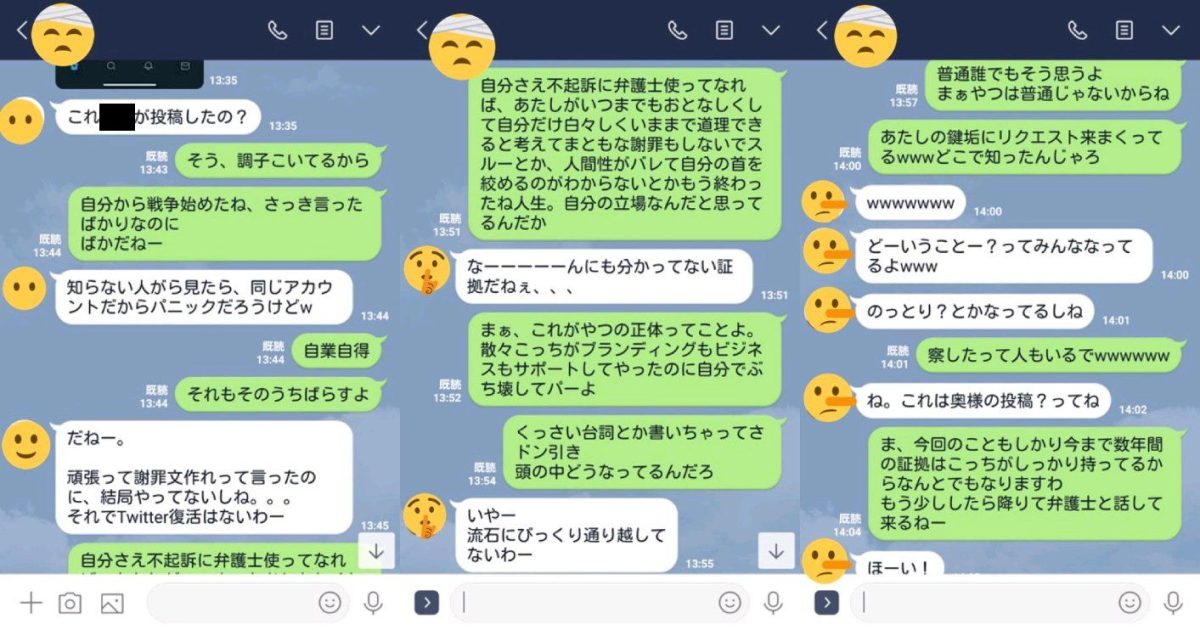Tap the microphone icon in the ほーい! chat
Image resolution: width=1200 pixels, height=630 pixels.
[1173, 603]
